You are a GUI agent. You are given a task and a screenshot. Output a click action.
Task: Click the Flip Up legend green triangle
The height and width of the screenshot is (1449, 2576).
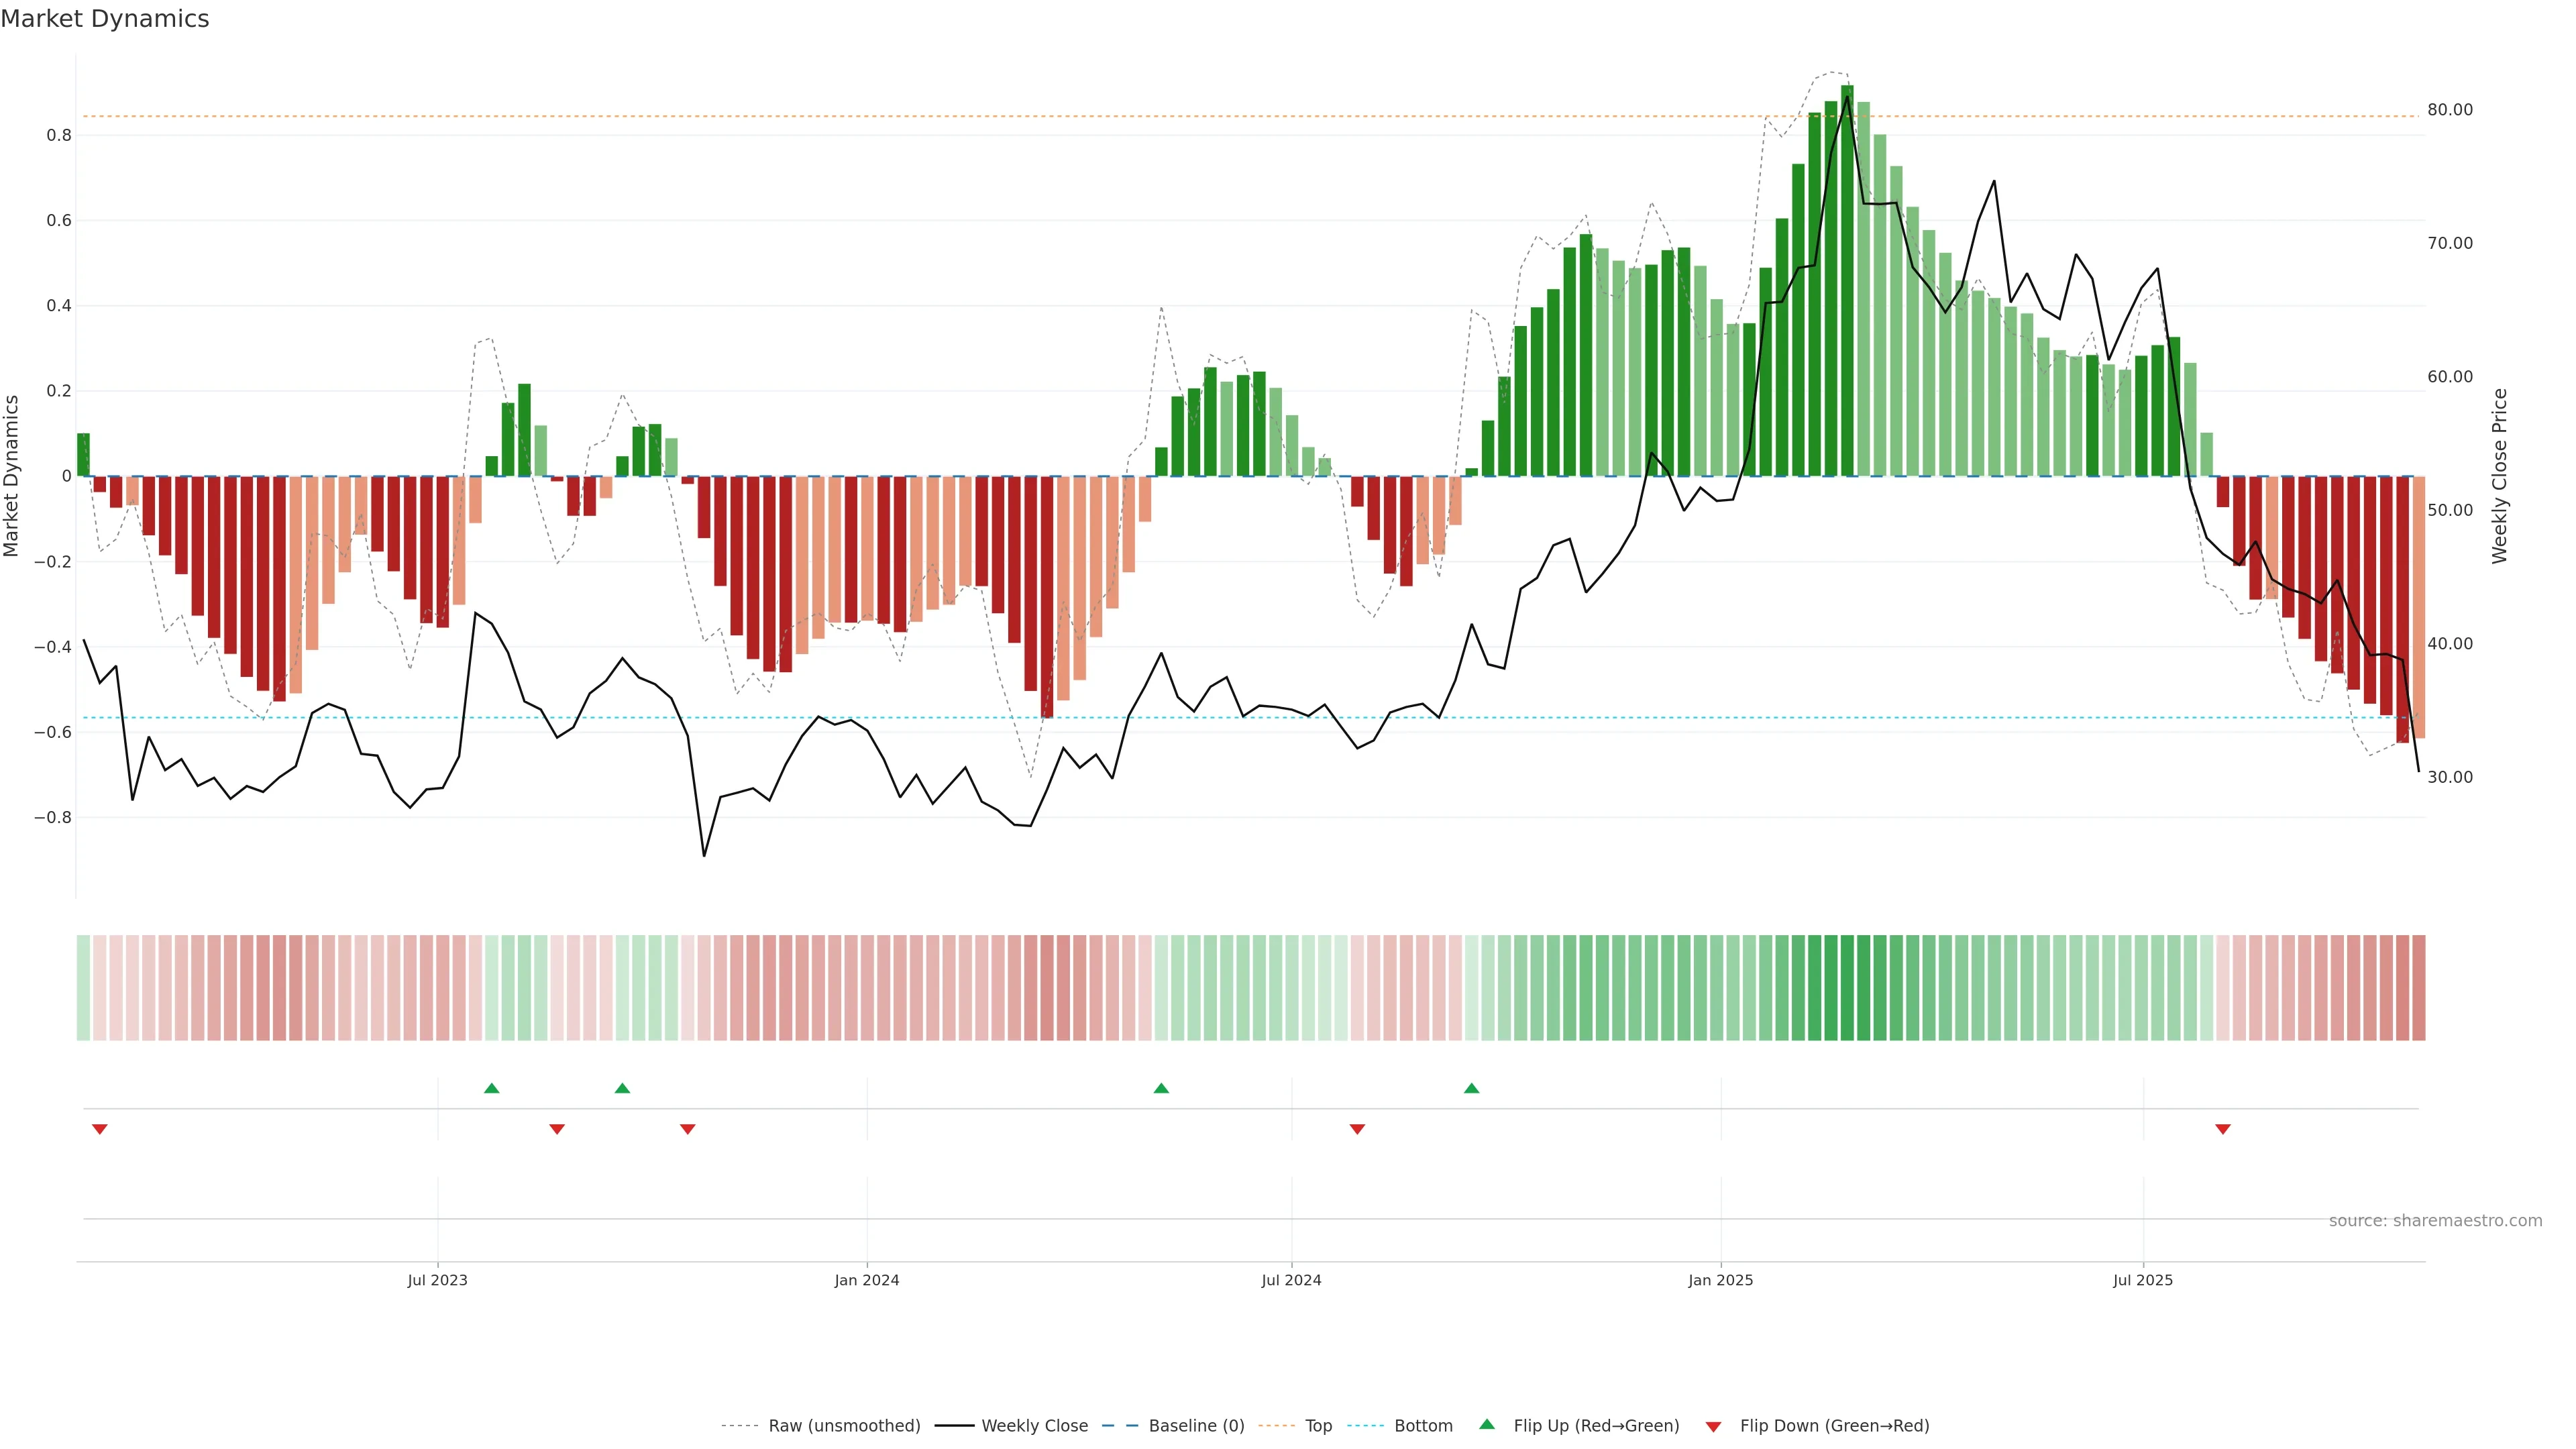1487,1424
